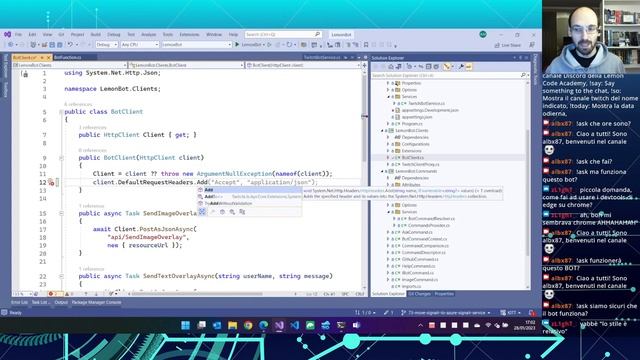Expand the Extensions folder

pyautogui.click(x=388, y=151)
